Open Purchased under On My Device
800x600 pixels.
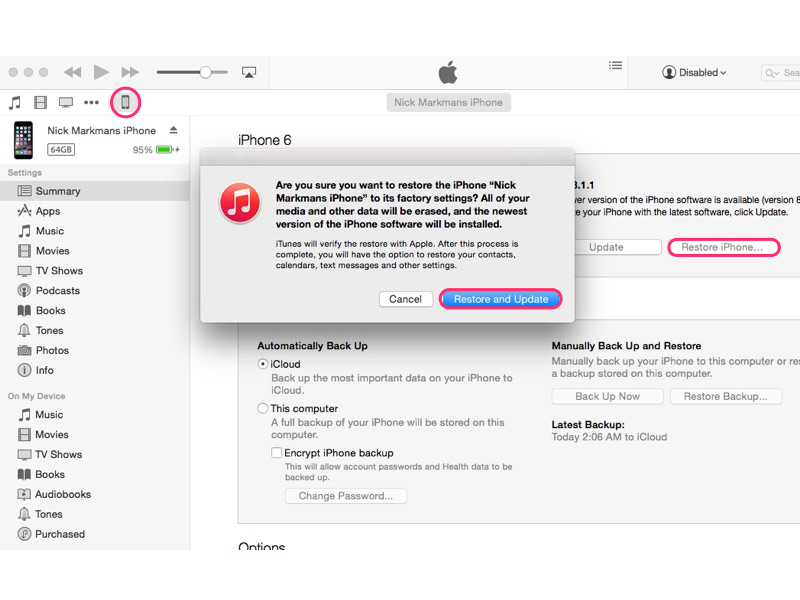tap(95, 534)
